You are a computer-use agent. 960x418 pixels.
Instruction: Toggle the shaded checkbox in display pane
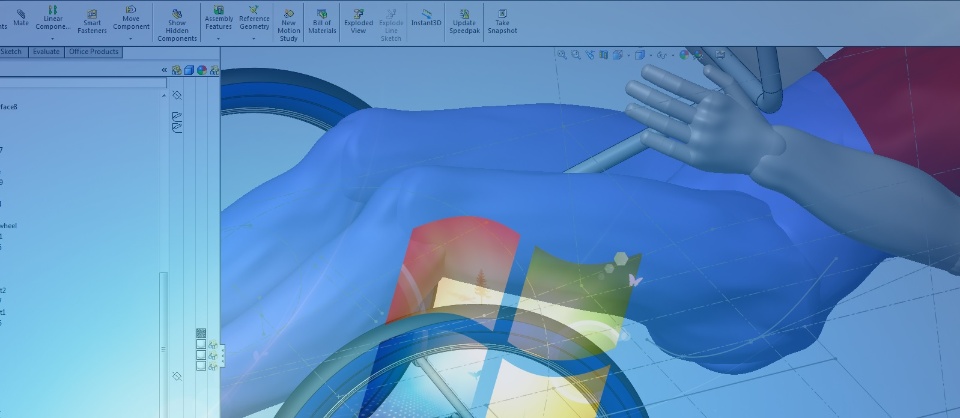(x=201, y=333)
